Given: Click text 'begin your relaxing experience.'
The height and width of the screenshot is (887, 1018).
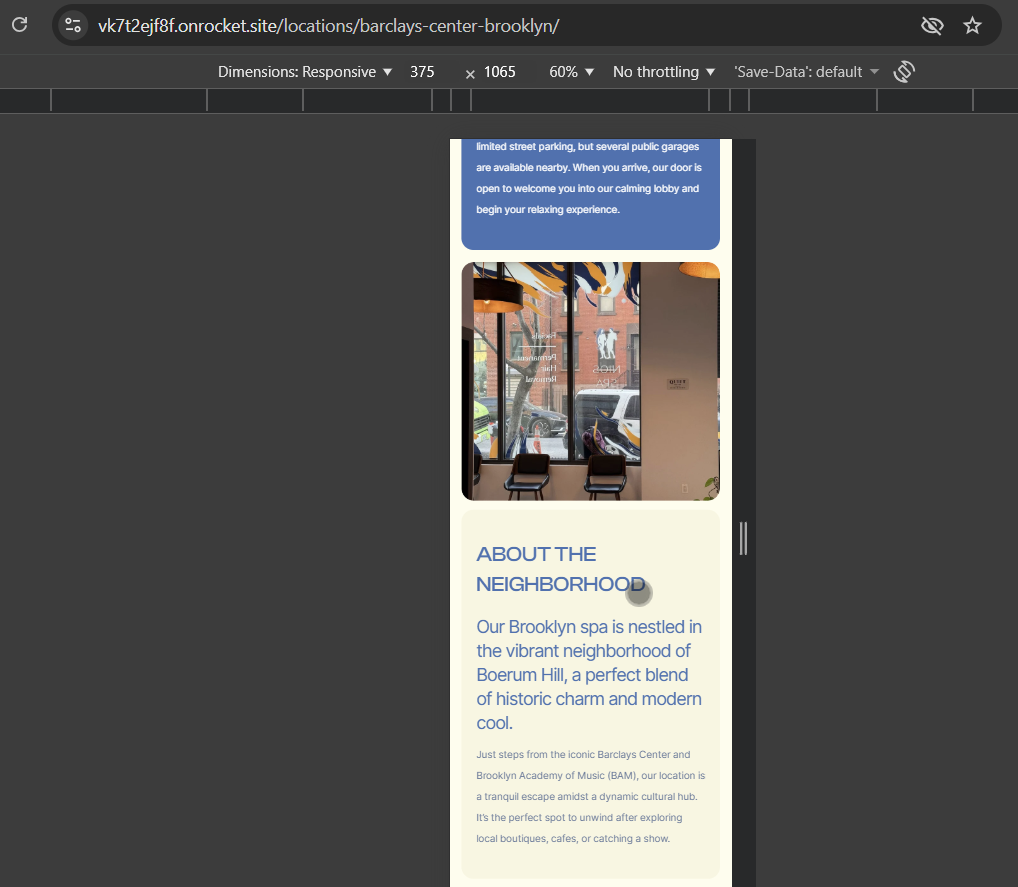Looking at the screenshot, I should pos(548,210).
